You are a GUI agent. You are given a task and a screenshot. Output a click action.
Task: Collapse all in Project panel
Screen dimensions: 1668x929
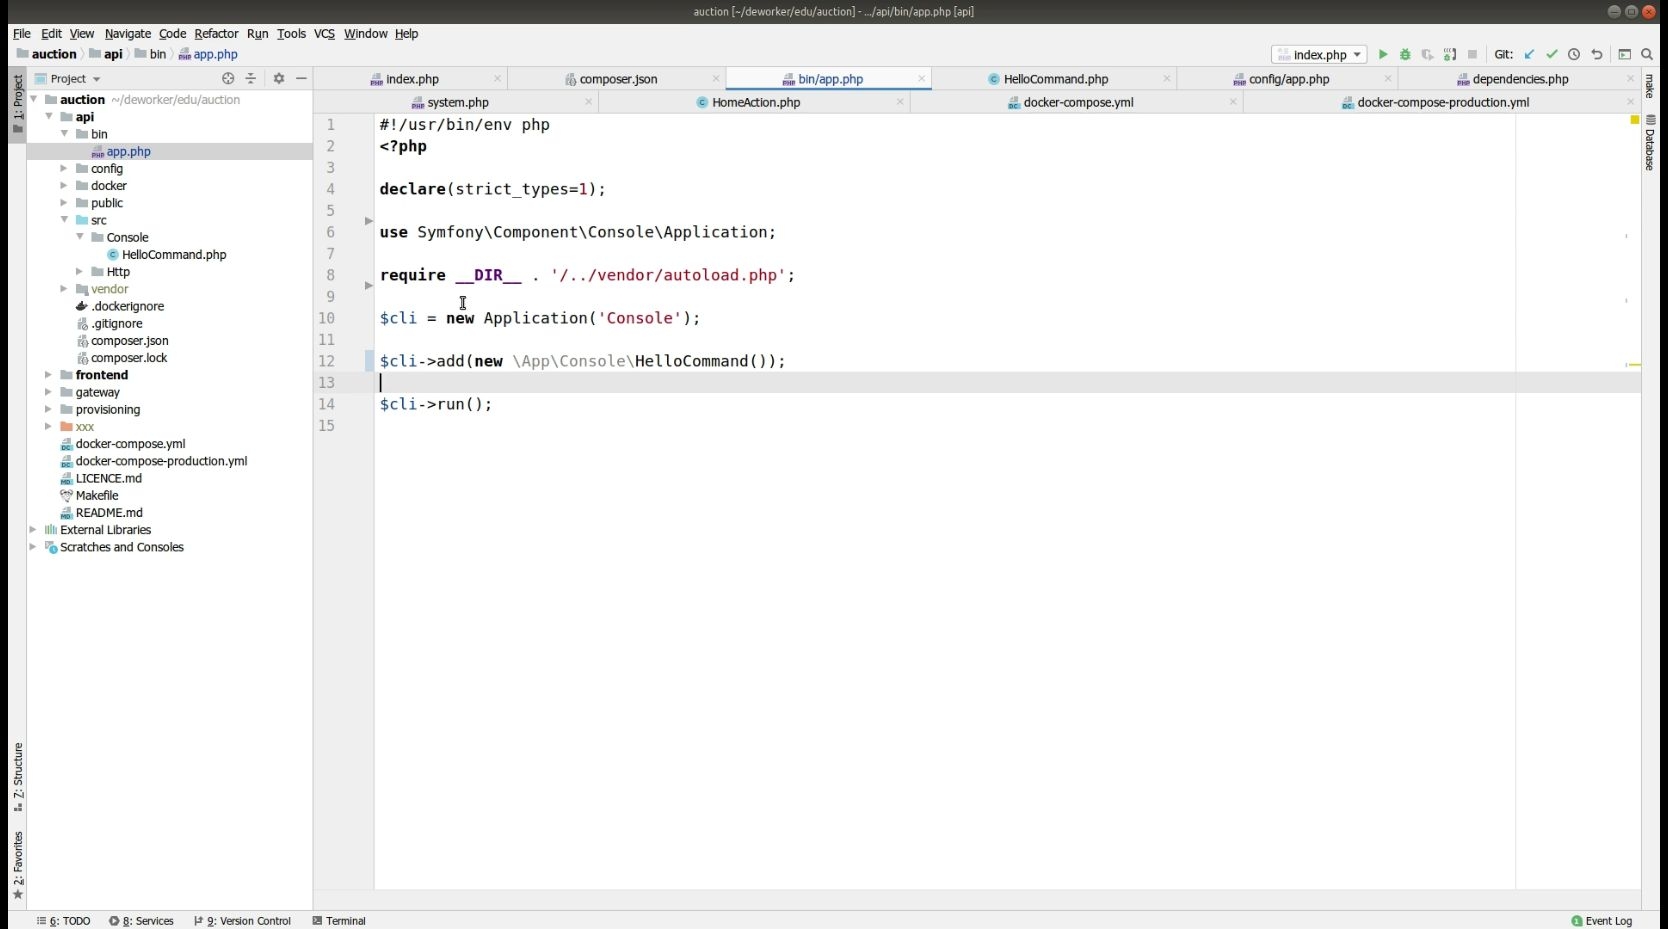[x=251, y=78]
